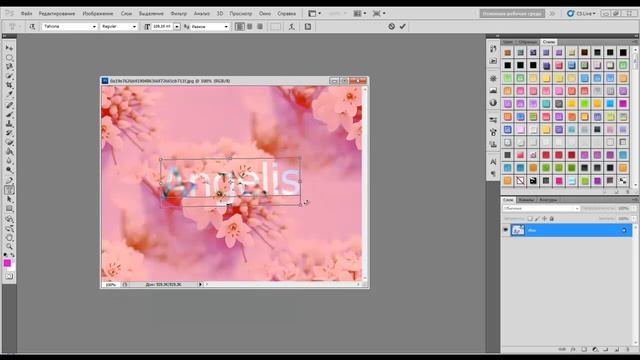Select the Rectangle shape tool

coord(9,209)
